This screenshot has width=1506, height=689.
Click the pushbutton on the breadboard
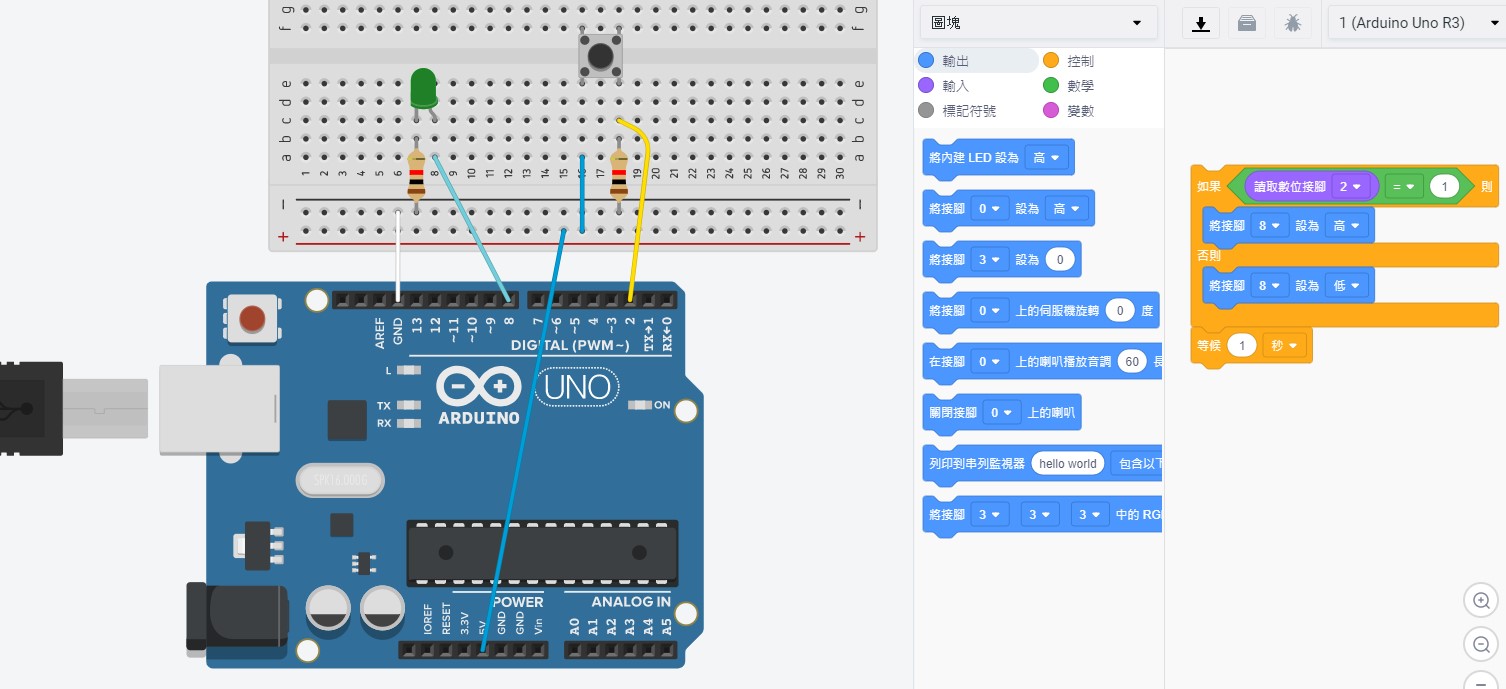[600, 56]
